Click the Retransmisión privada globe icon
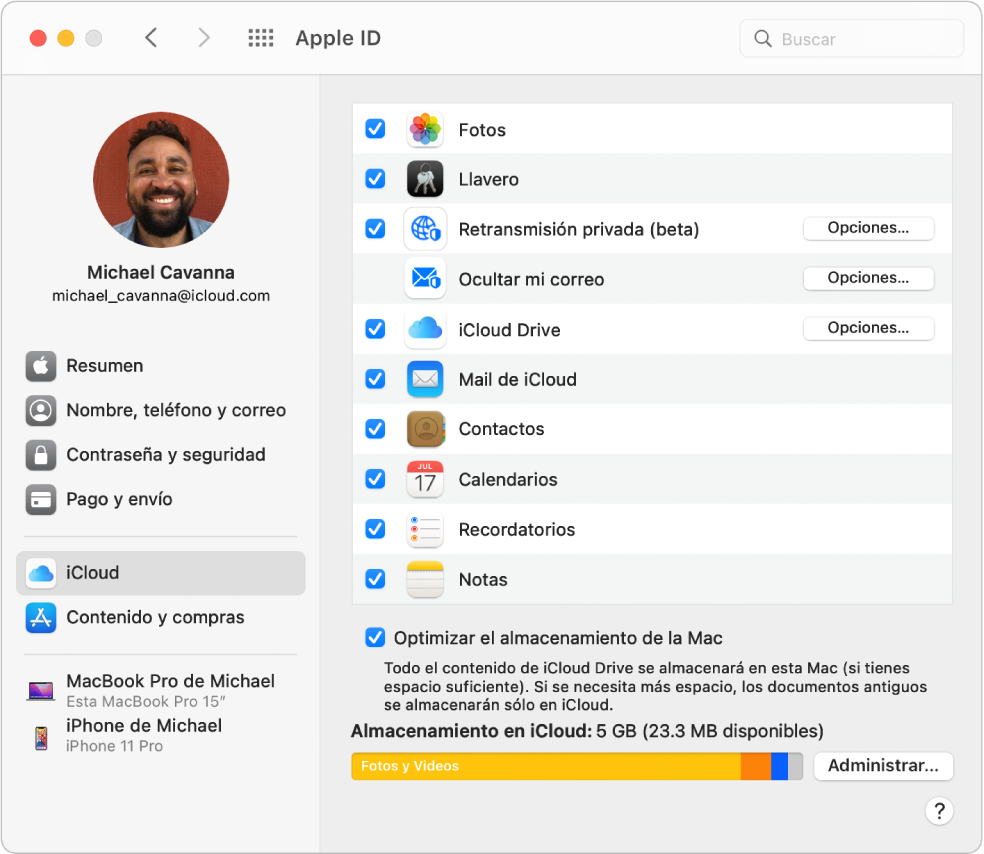 click(425, 229)
